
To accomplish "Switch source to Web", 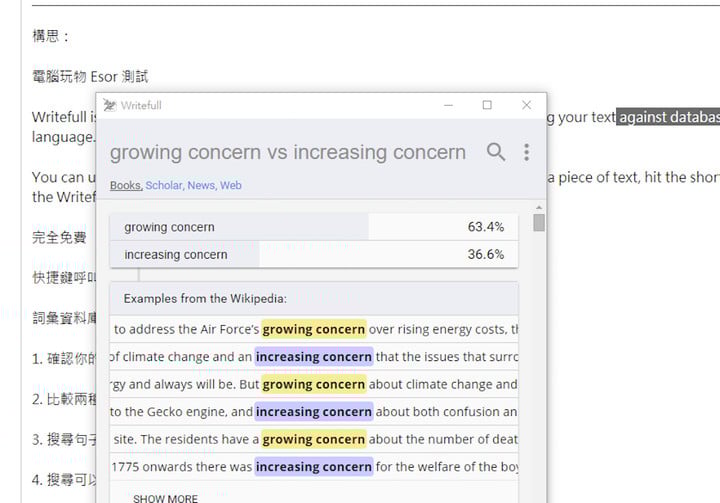I will [x=231, y=186].
